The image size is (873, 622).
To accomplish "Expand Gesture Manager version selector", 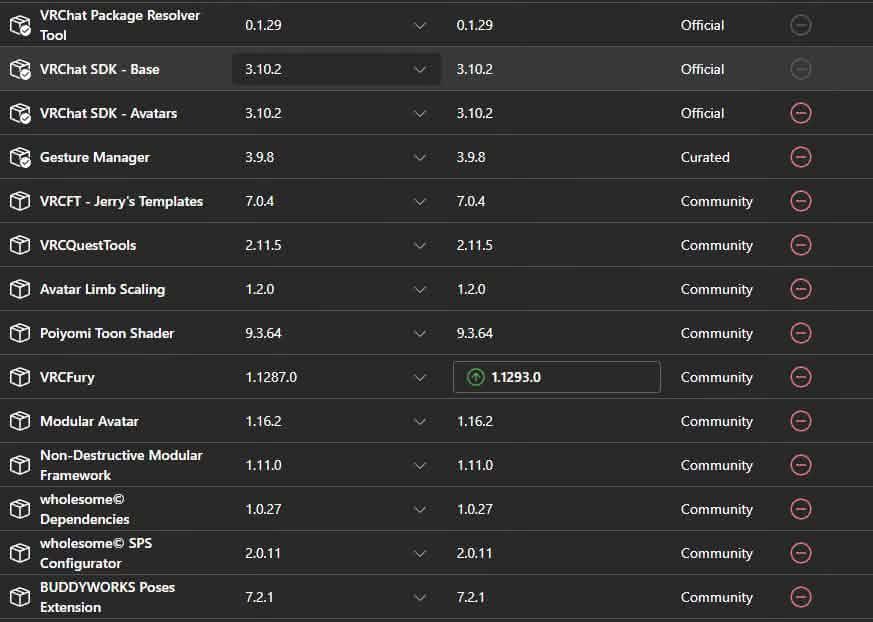I will [x=336, y=157].
